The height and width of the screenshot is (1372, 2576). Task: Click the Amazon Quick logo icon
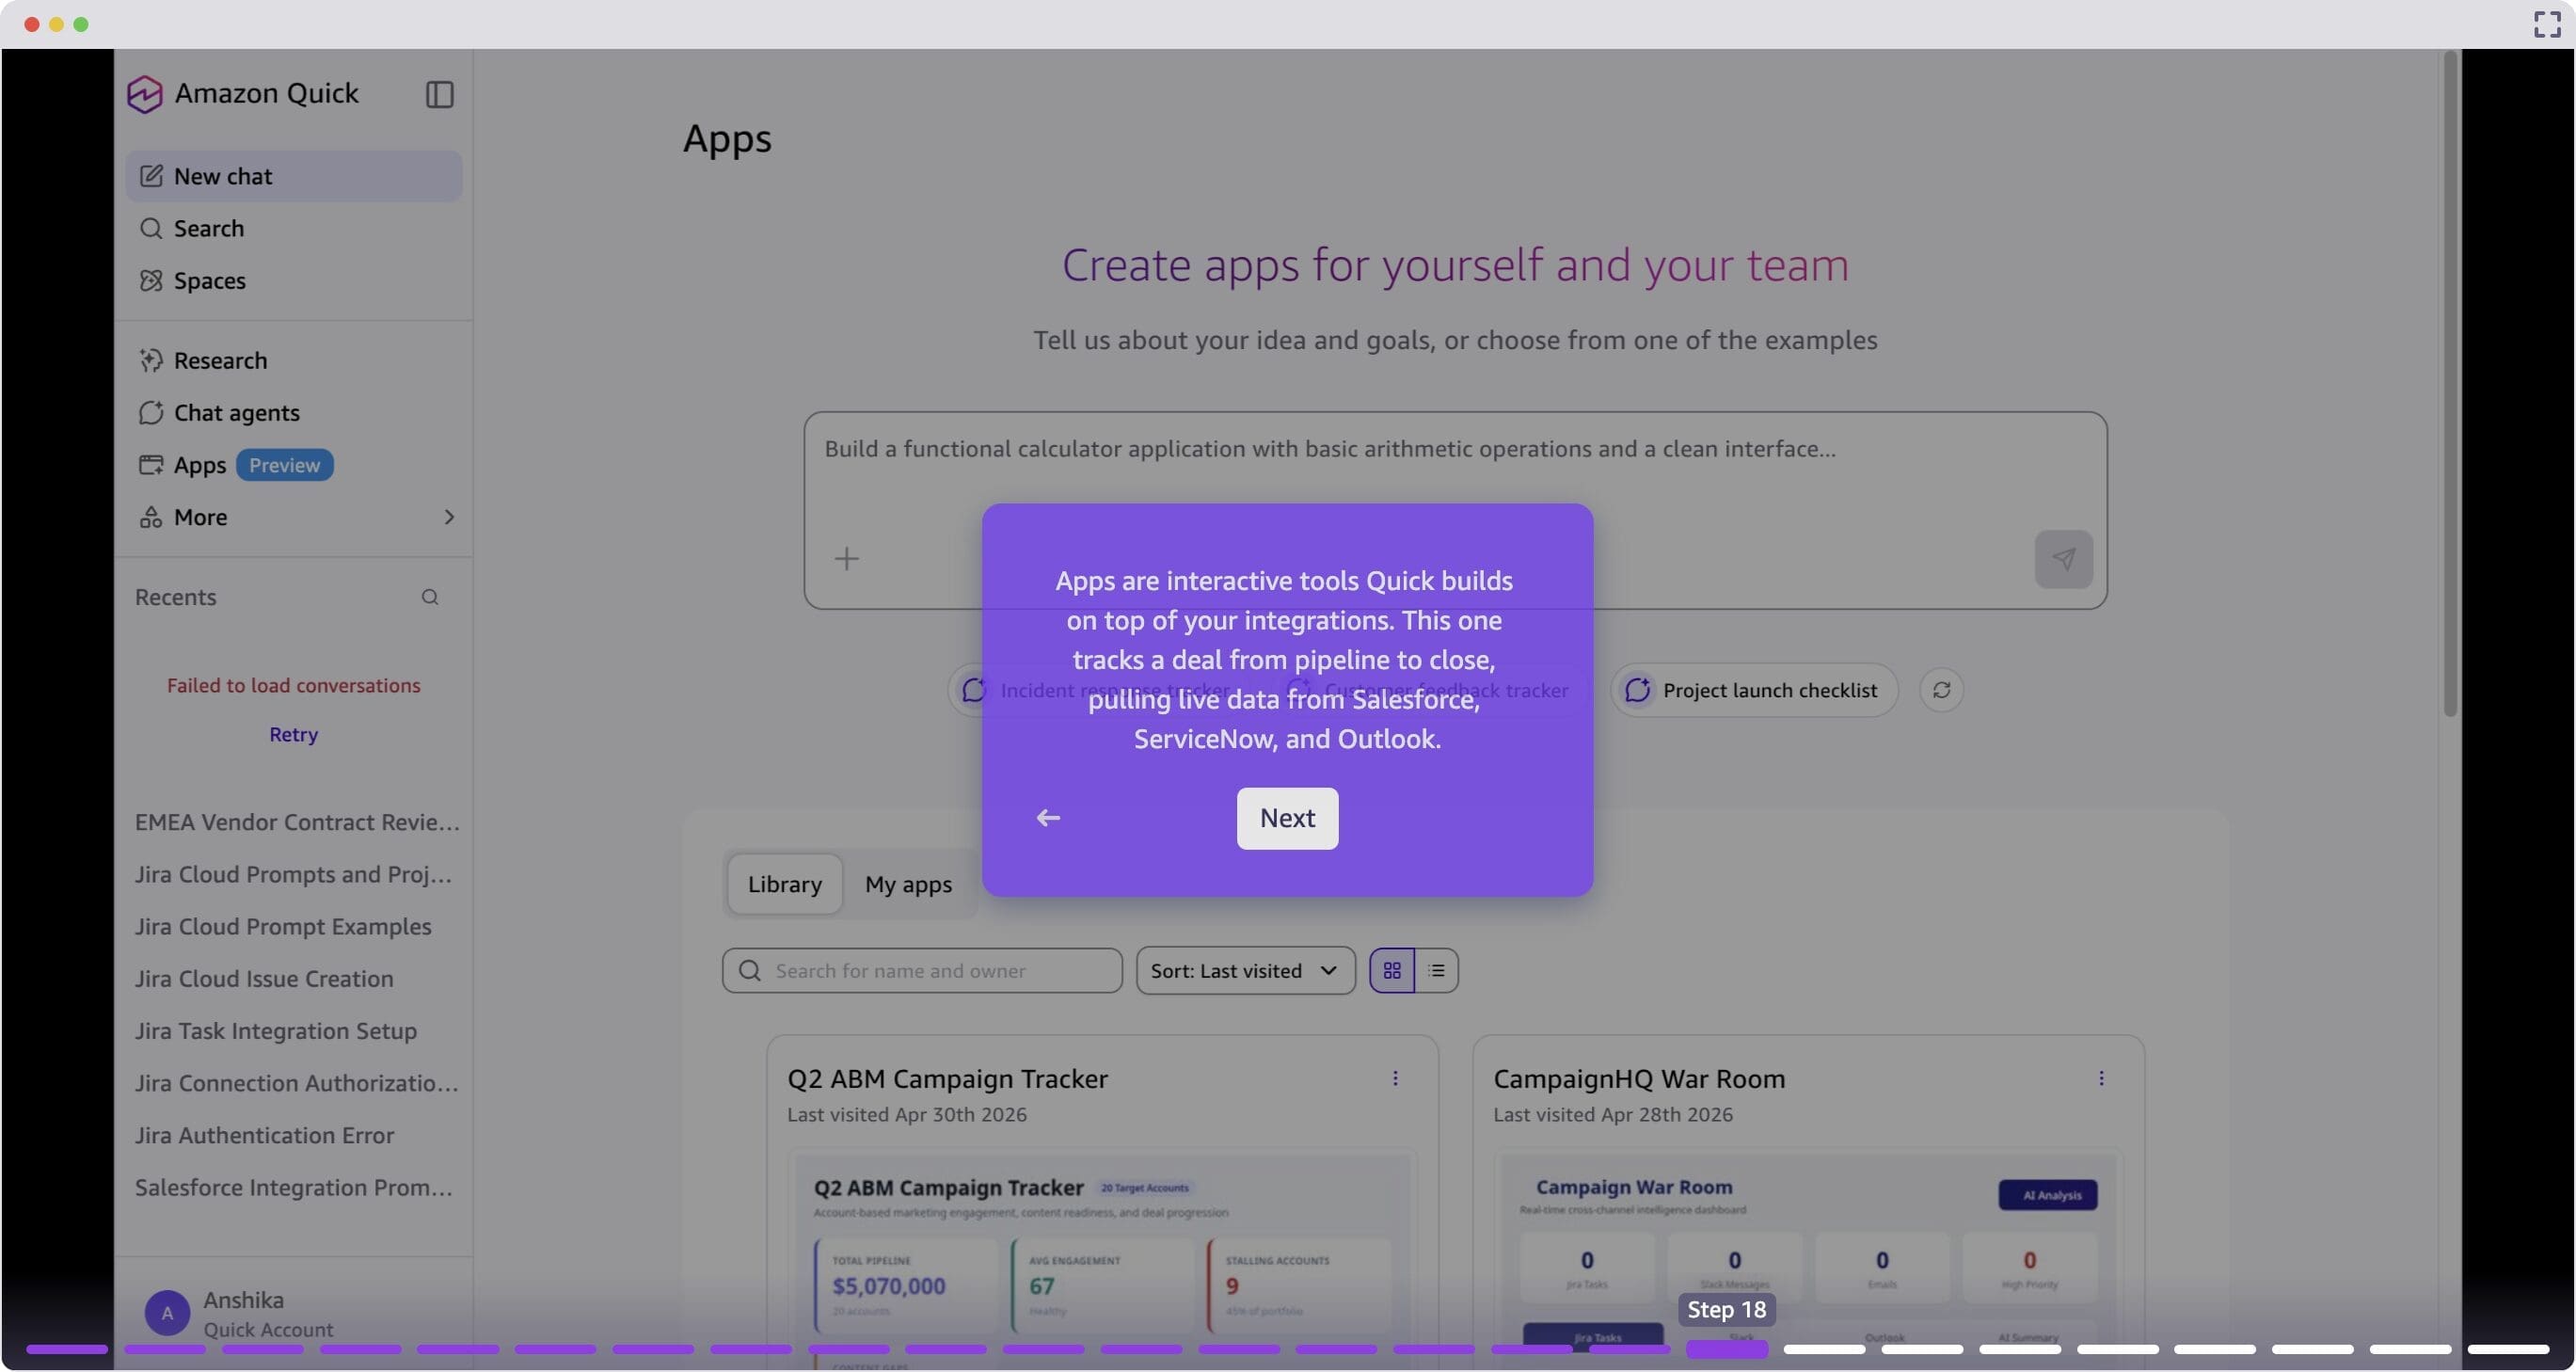pos(144,94)
